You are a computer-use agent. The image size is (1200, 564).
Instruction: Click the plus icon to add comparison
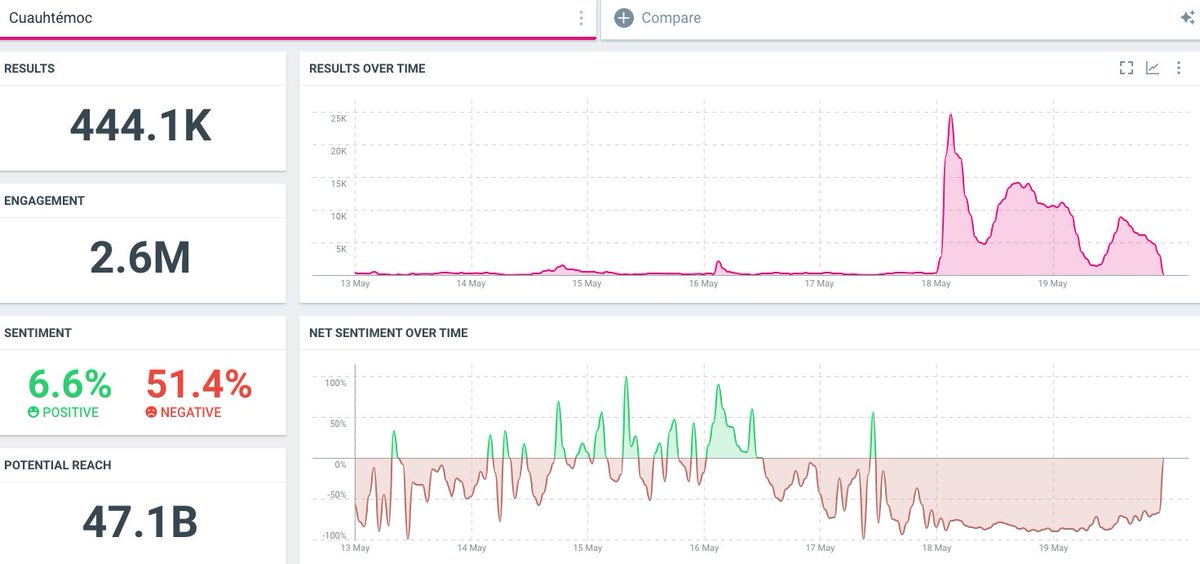coord(624,18)
